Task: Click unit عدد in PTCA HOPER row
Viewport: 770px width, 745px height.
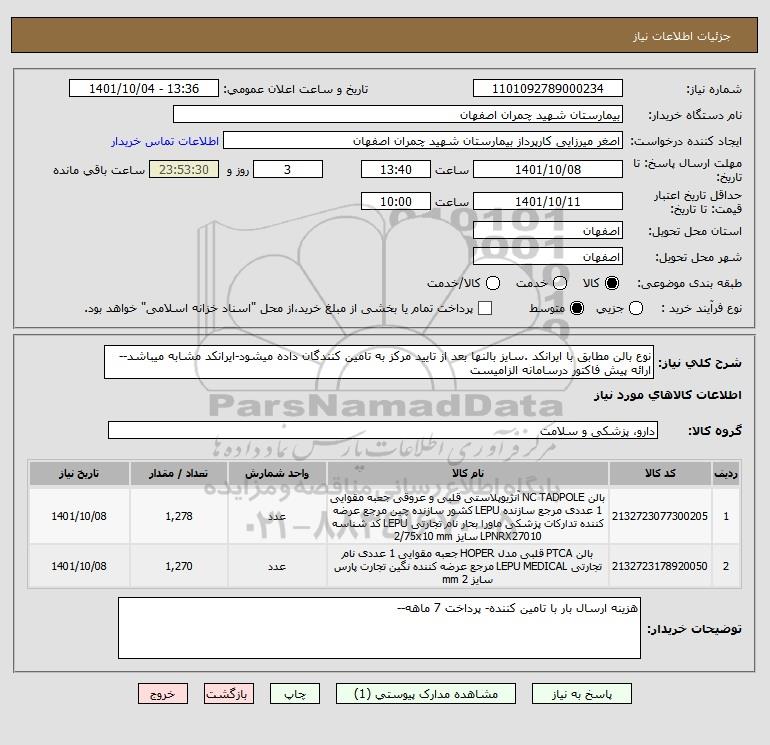Action: click(x=277, y=566)
